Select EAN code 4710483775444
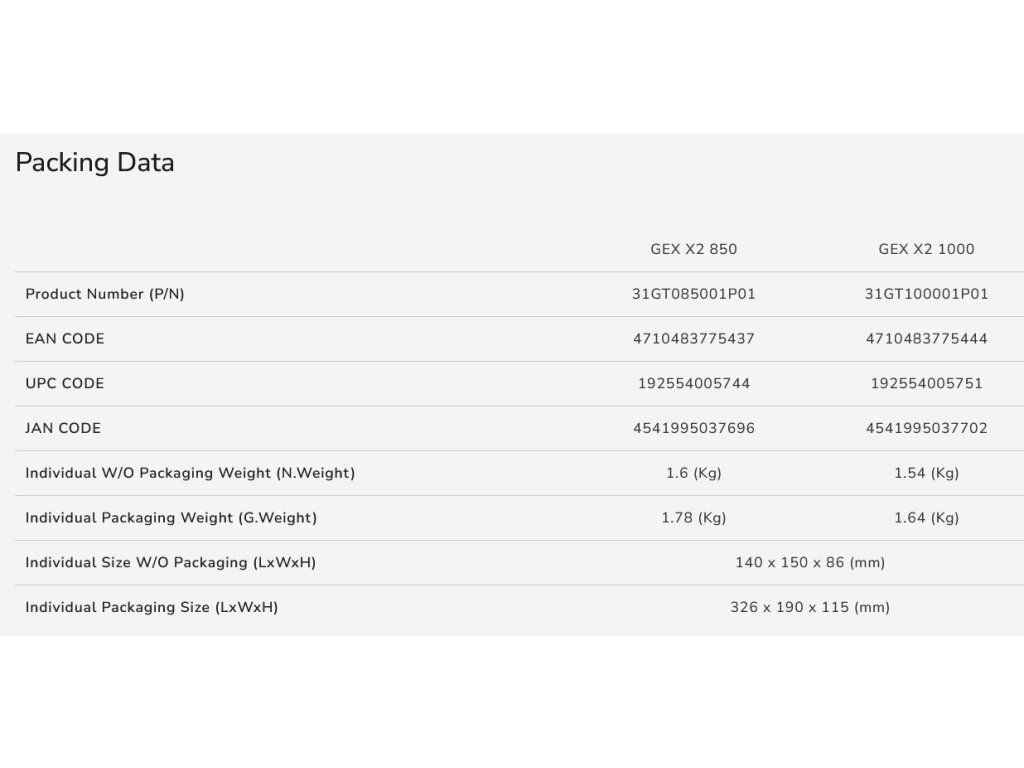The width and height of the screenshot is (1024, 768). click(926, 339)
